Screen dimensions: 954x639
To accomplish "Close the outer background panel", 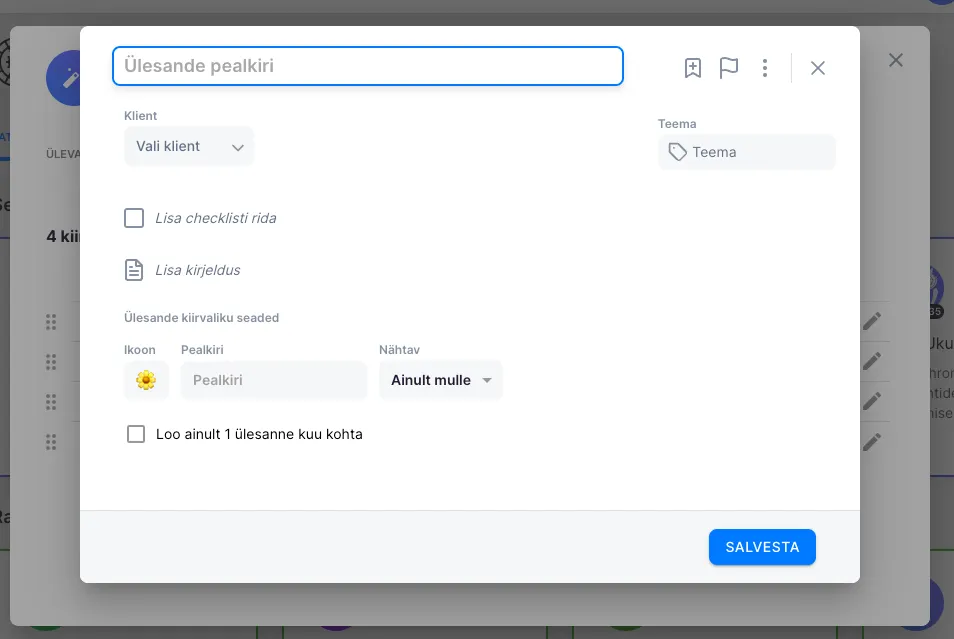I will [x=896, y=60].
